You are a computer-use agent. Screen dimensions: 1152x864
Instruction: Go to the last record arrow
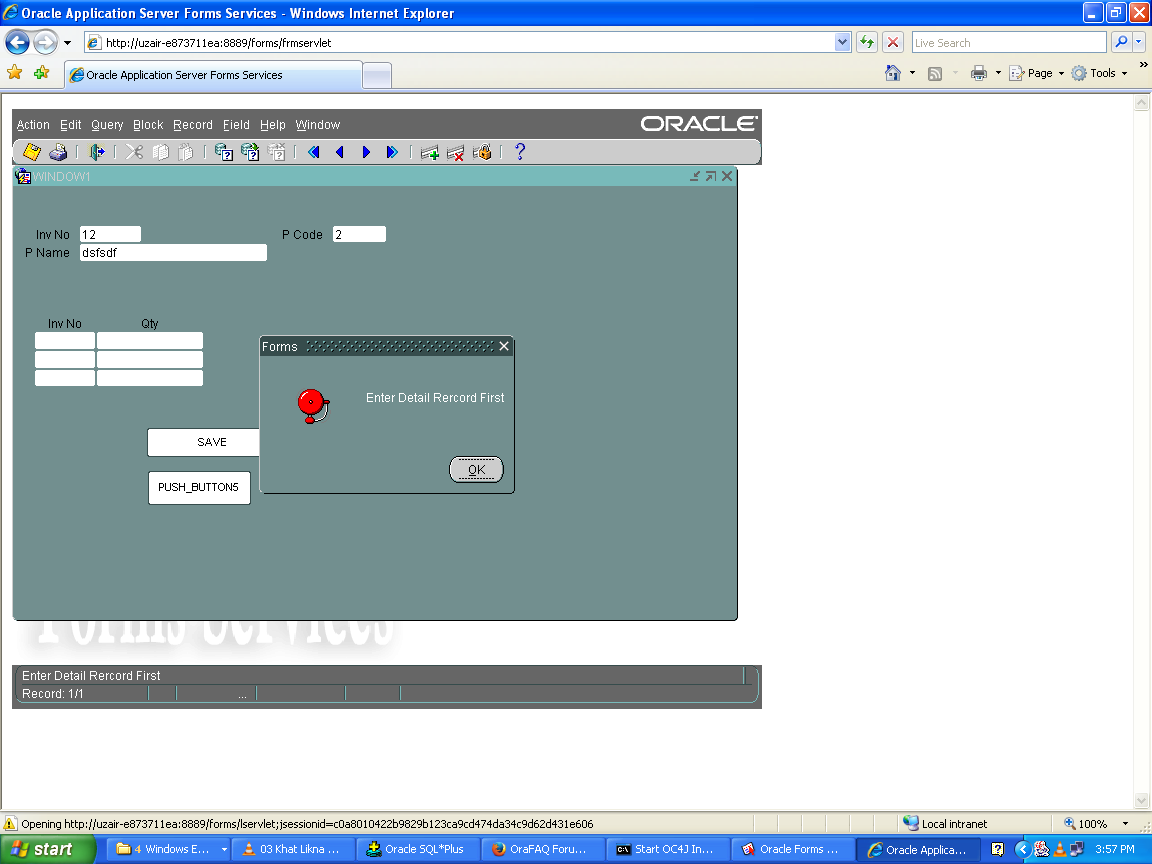click(392, 152)
